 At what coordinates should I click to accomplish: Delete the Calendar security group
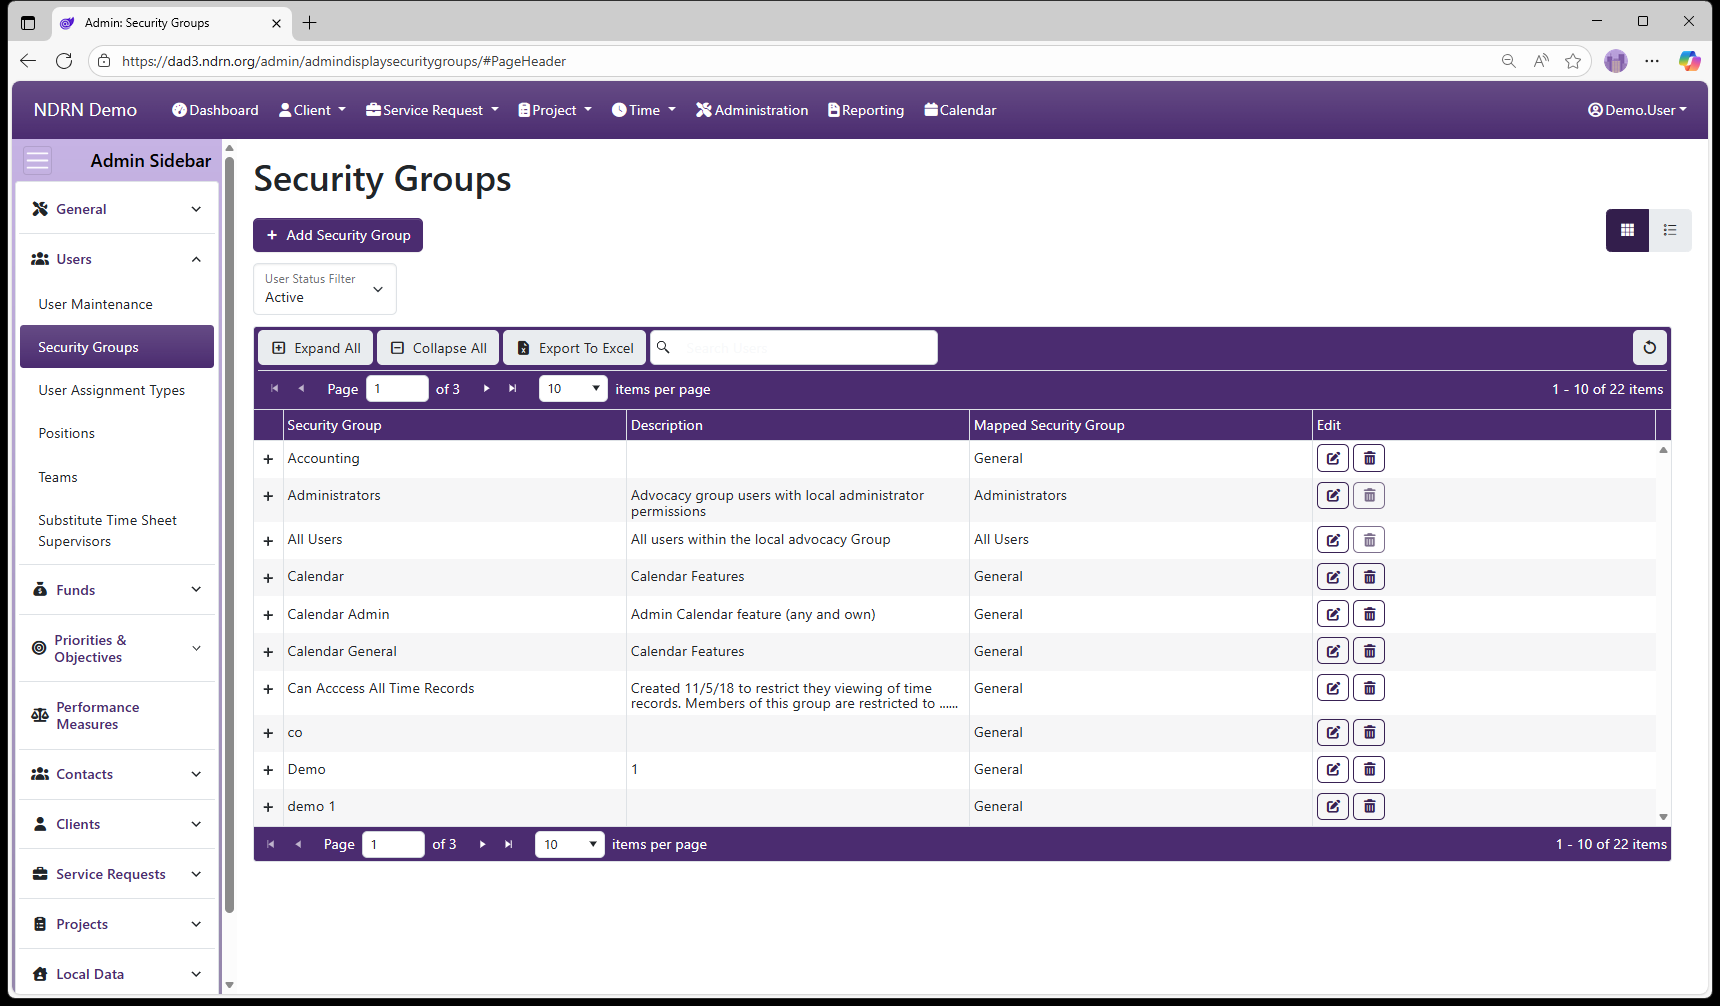click(x=1369, y=577)
